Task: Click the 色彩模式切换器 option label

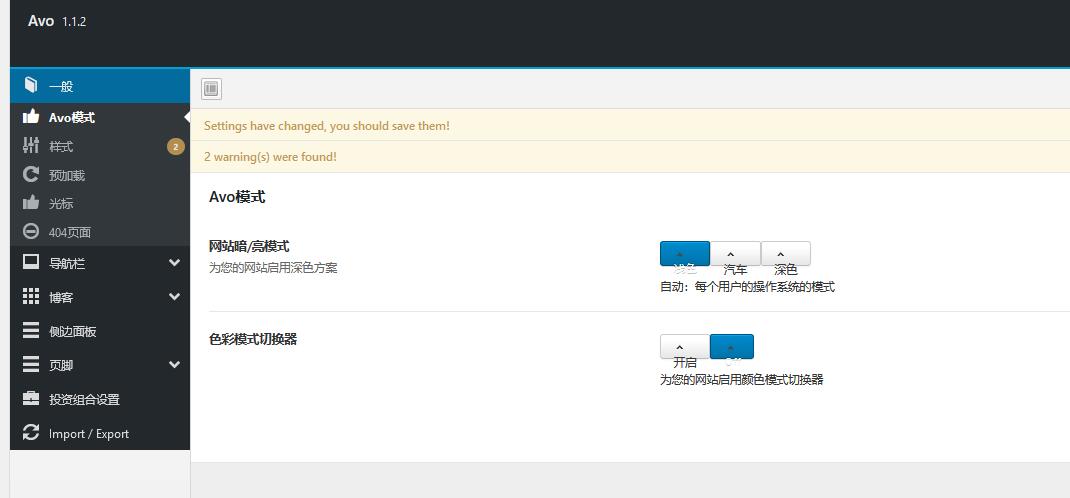Action: coord(253,339)
